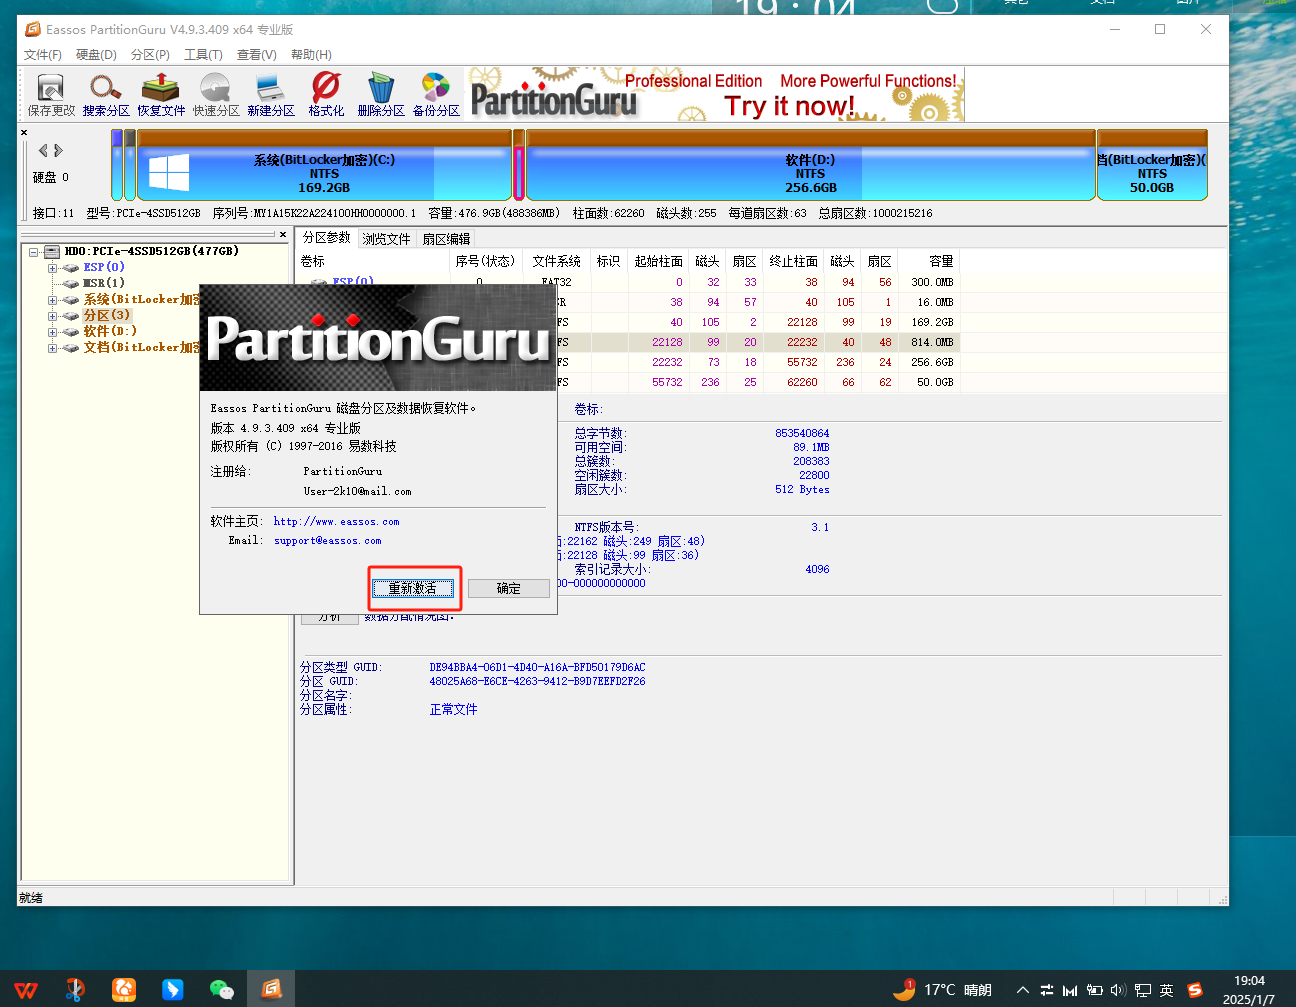Select the table row with 256.6GB capacity

coord(628,362)
